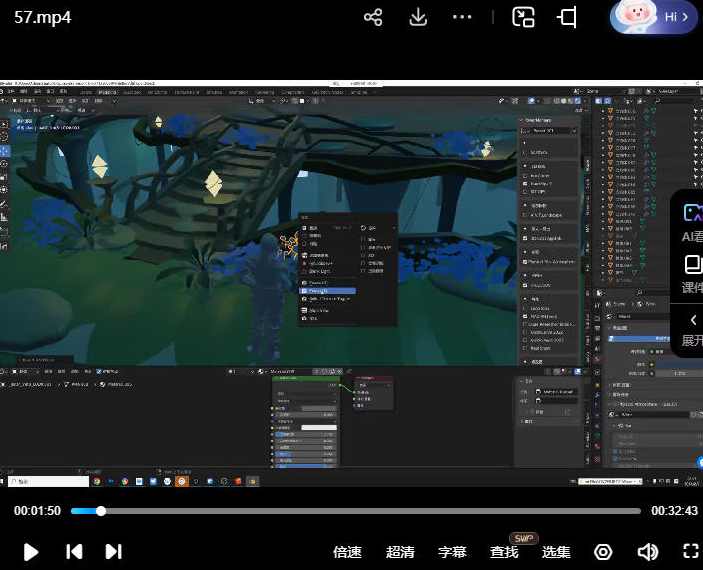
Task: Play the video
Action: [30, 552]
